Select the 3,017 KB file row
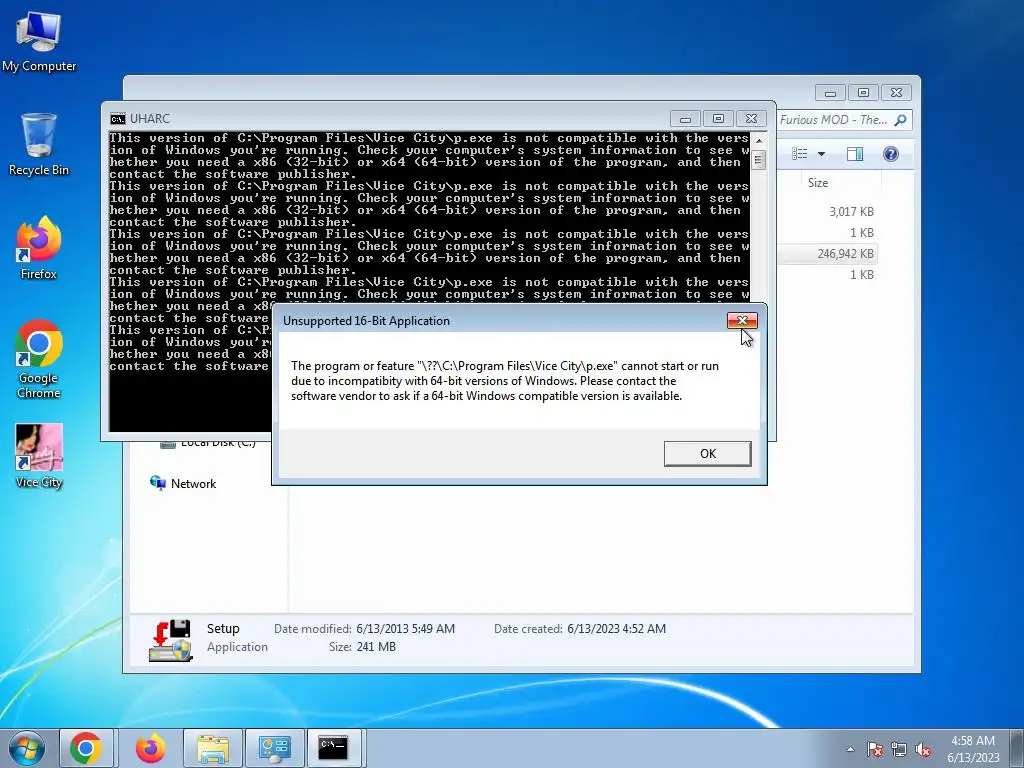 827,212
